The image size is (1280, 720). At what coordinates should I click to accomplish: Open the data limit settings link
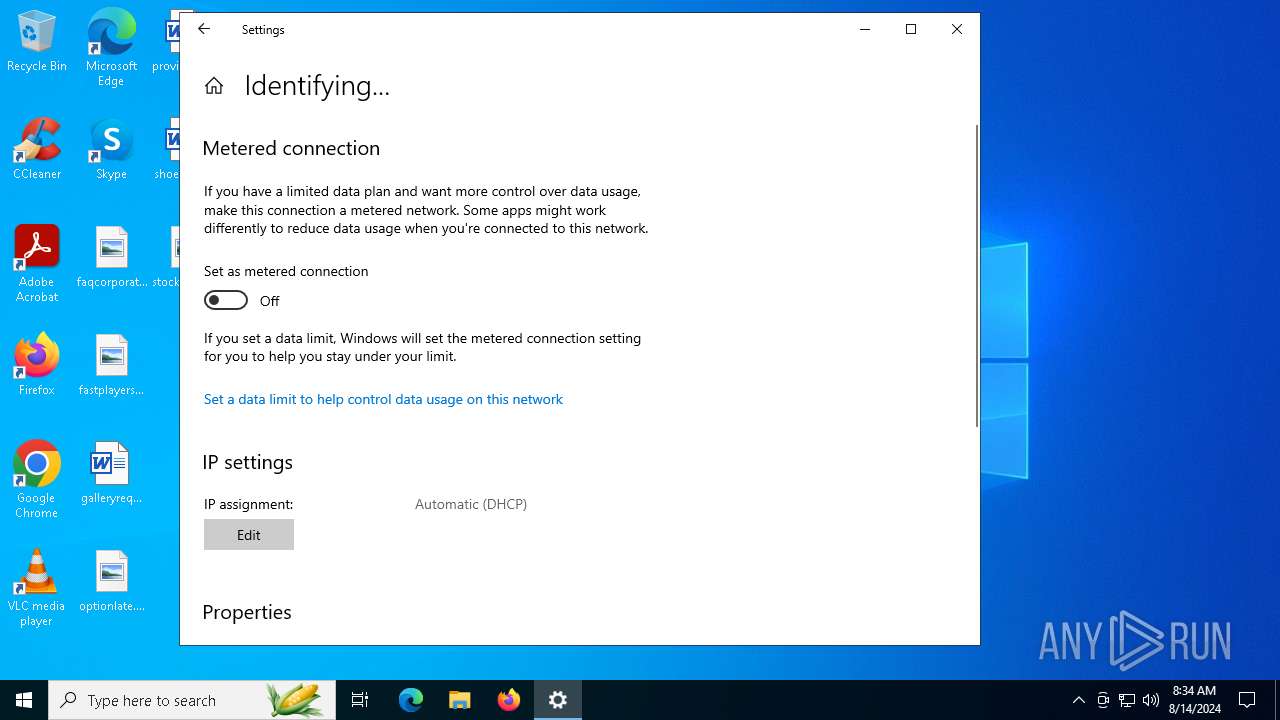(383, 399)
